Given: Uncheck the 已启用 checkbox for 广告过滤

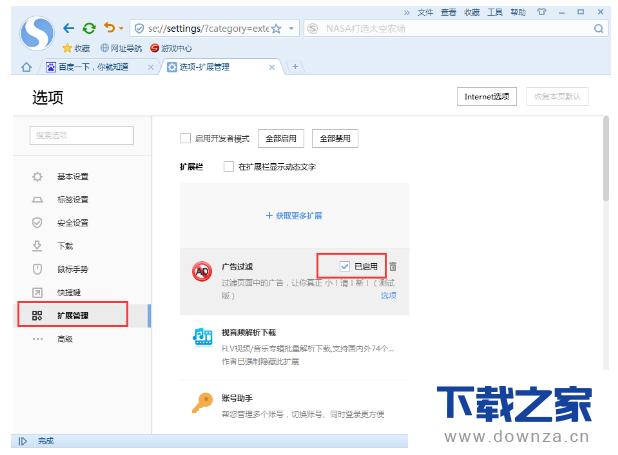Looking at the screenshot, I should click(345, 266).
